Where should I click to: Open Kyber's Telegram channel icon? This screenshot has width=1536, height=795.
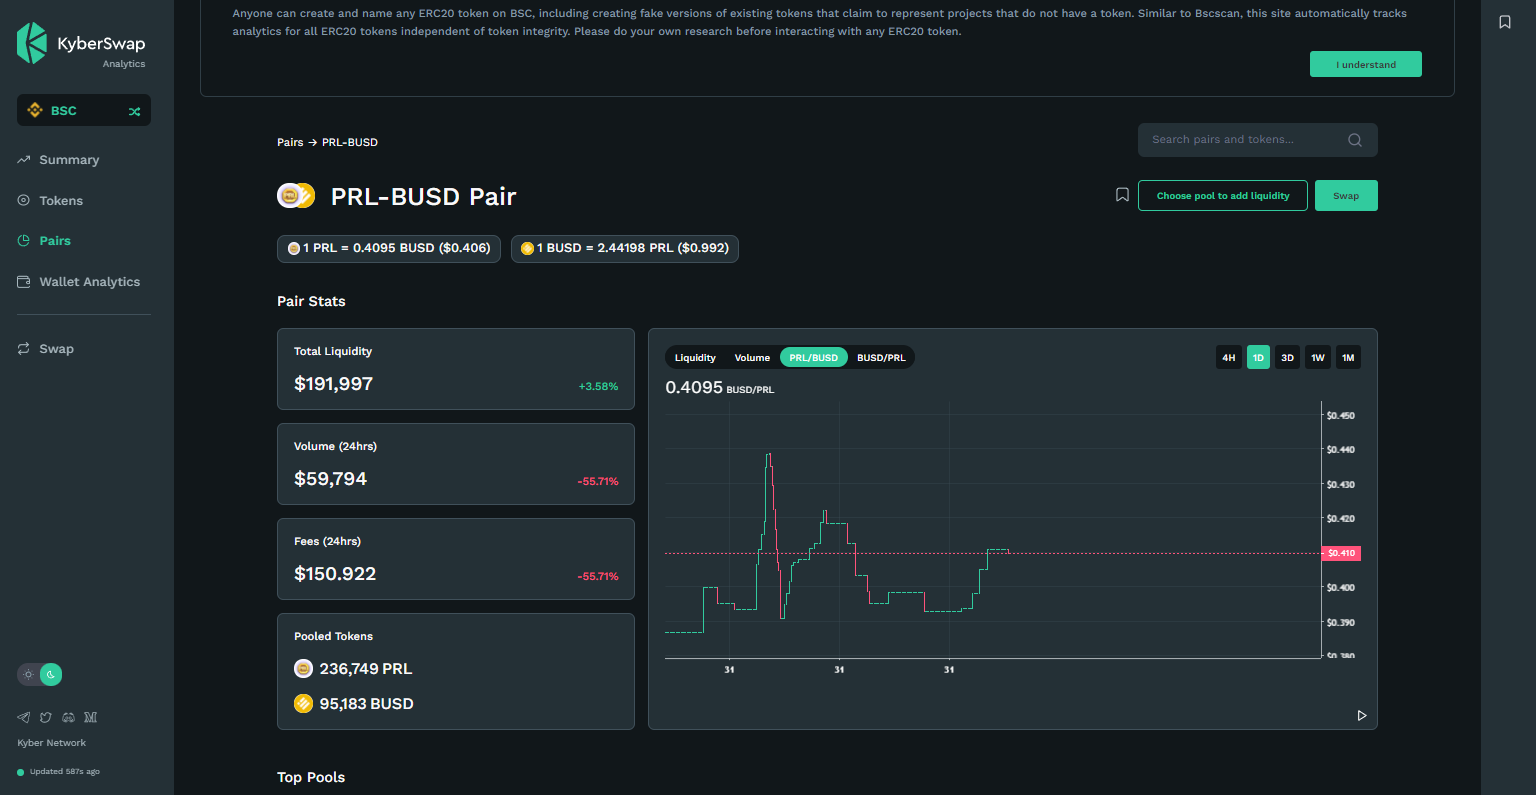24,717
